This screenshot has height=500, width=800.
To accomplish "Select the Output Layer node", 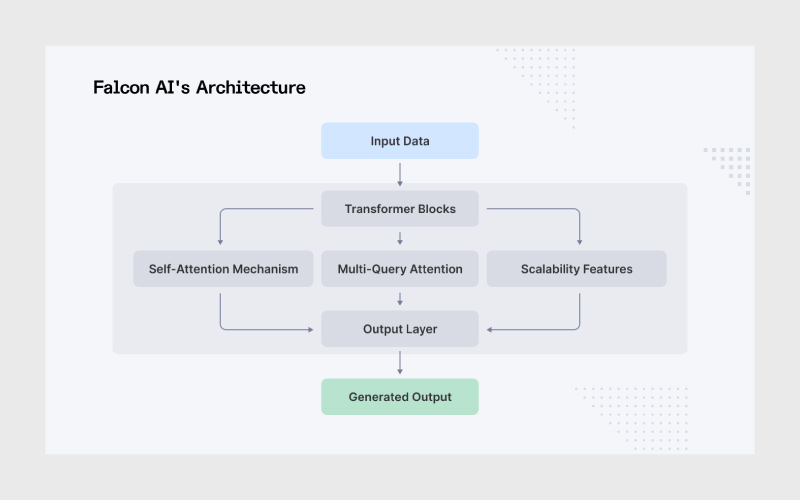I will coord(400,329).
